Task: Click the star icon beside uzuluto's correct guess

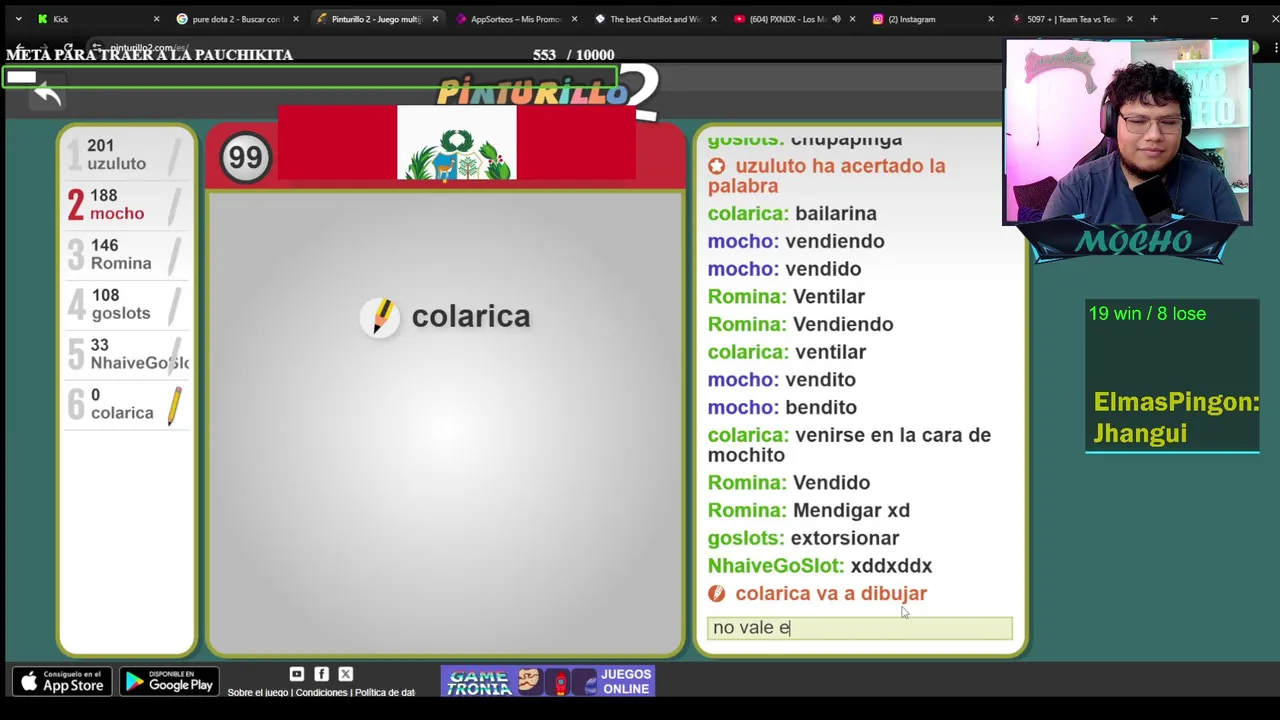Action: (716, 167)
